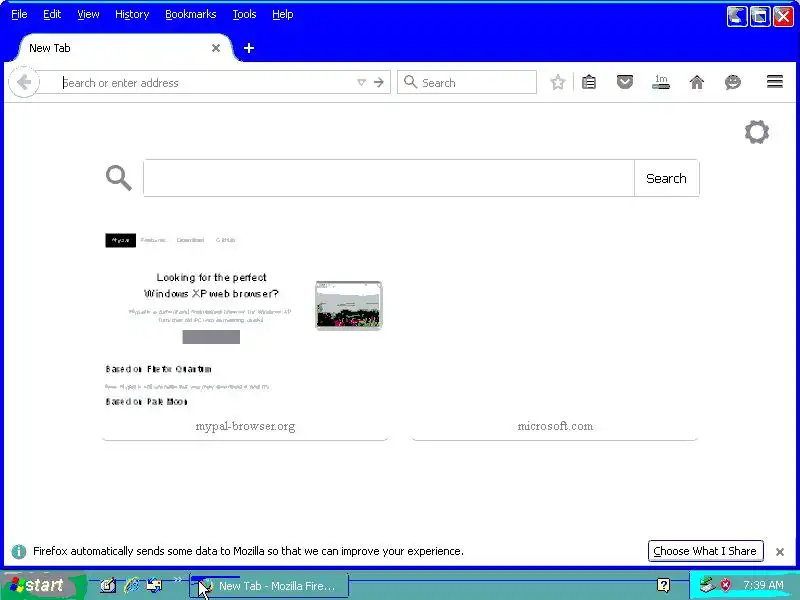Open the mypal-browser.org tile
800x600 pixels.
245,334
